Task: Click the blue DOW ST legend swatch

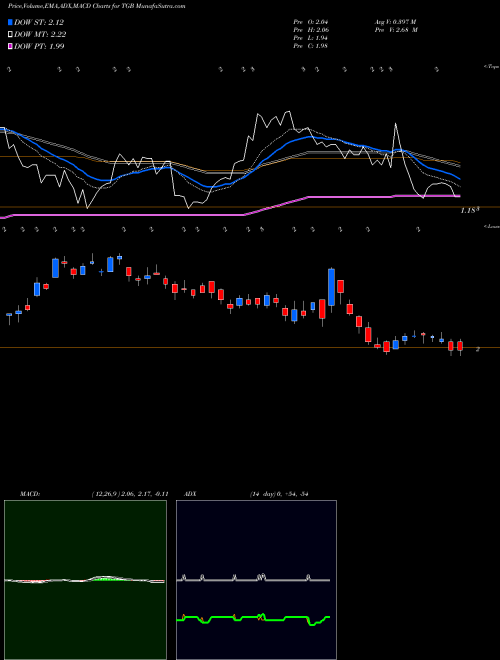Action: pos(10,22)
